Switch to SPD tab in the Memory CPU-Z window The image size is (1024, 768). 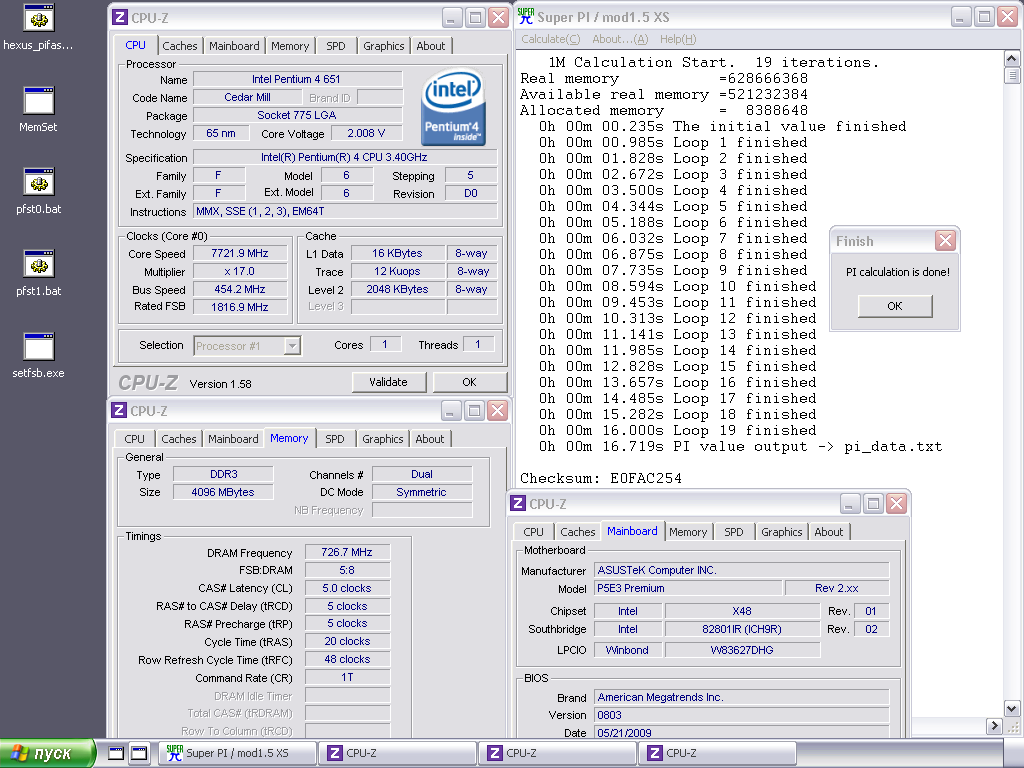(335, 439)
